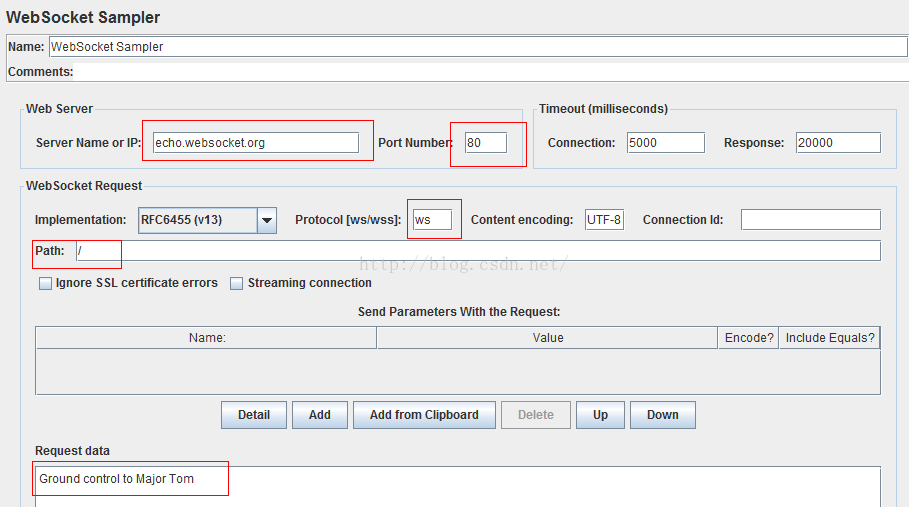Viewport: 909px width, 507px height.
Task: Click the Name: column header
Action: point(206,338)
